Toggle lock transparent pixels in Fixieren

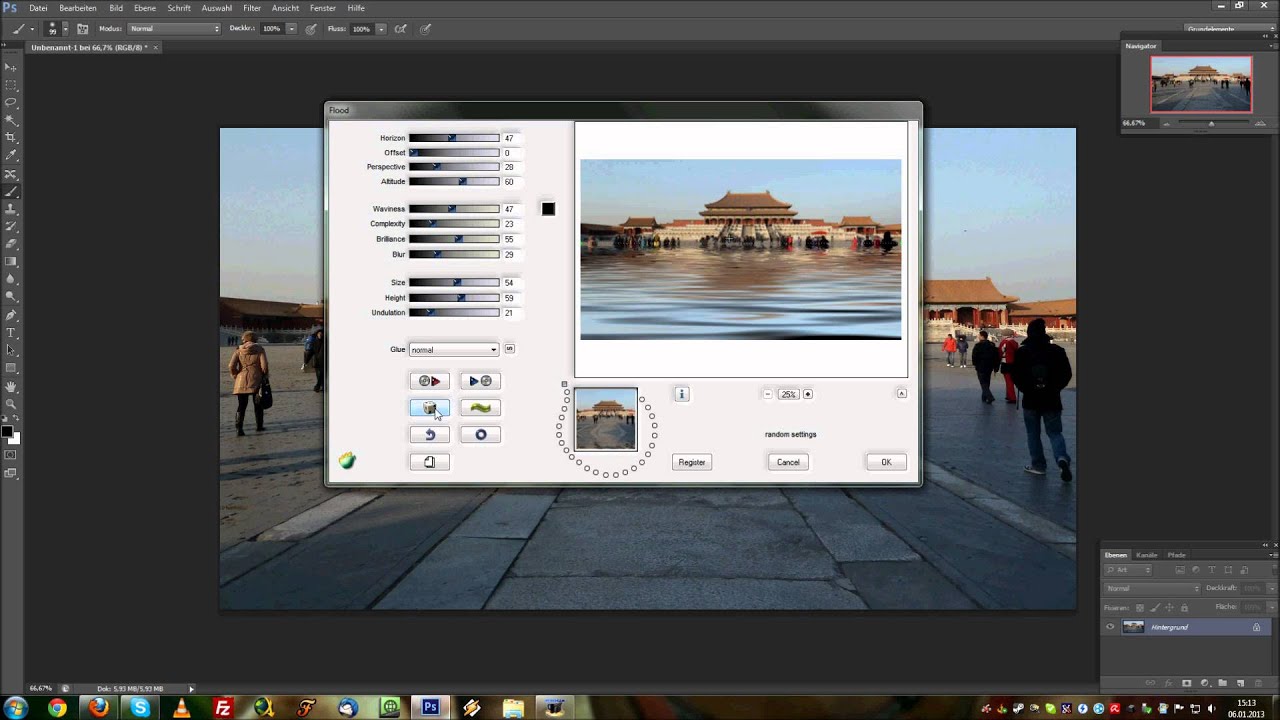[1139, 608]
